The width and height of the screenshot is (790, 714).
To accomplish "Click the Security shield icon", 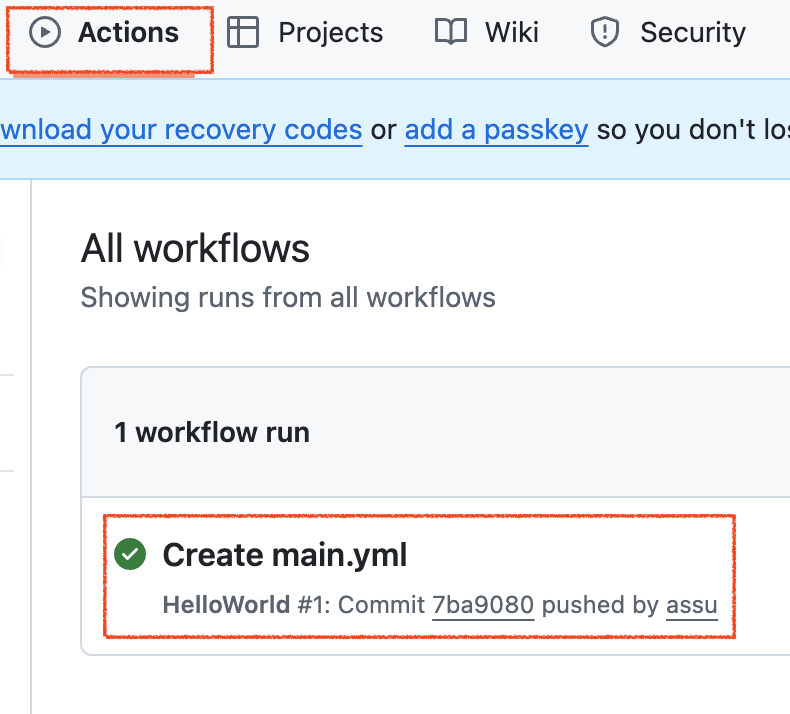I will (x=605, y=33).
